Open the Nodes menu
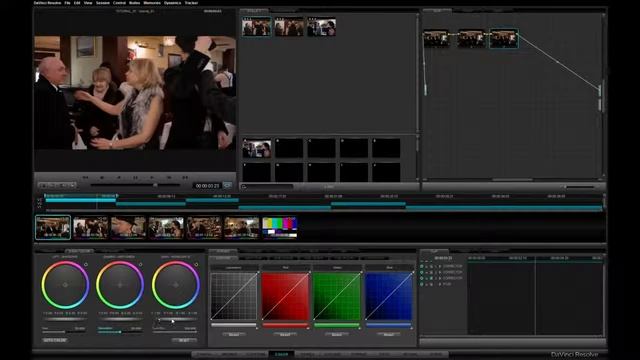The height and width of the screenshot is (360, 640). 134,3
